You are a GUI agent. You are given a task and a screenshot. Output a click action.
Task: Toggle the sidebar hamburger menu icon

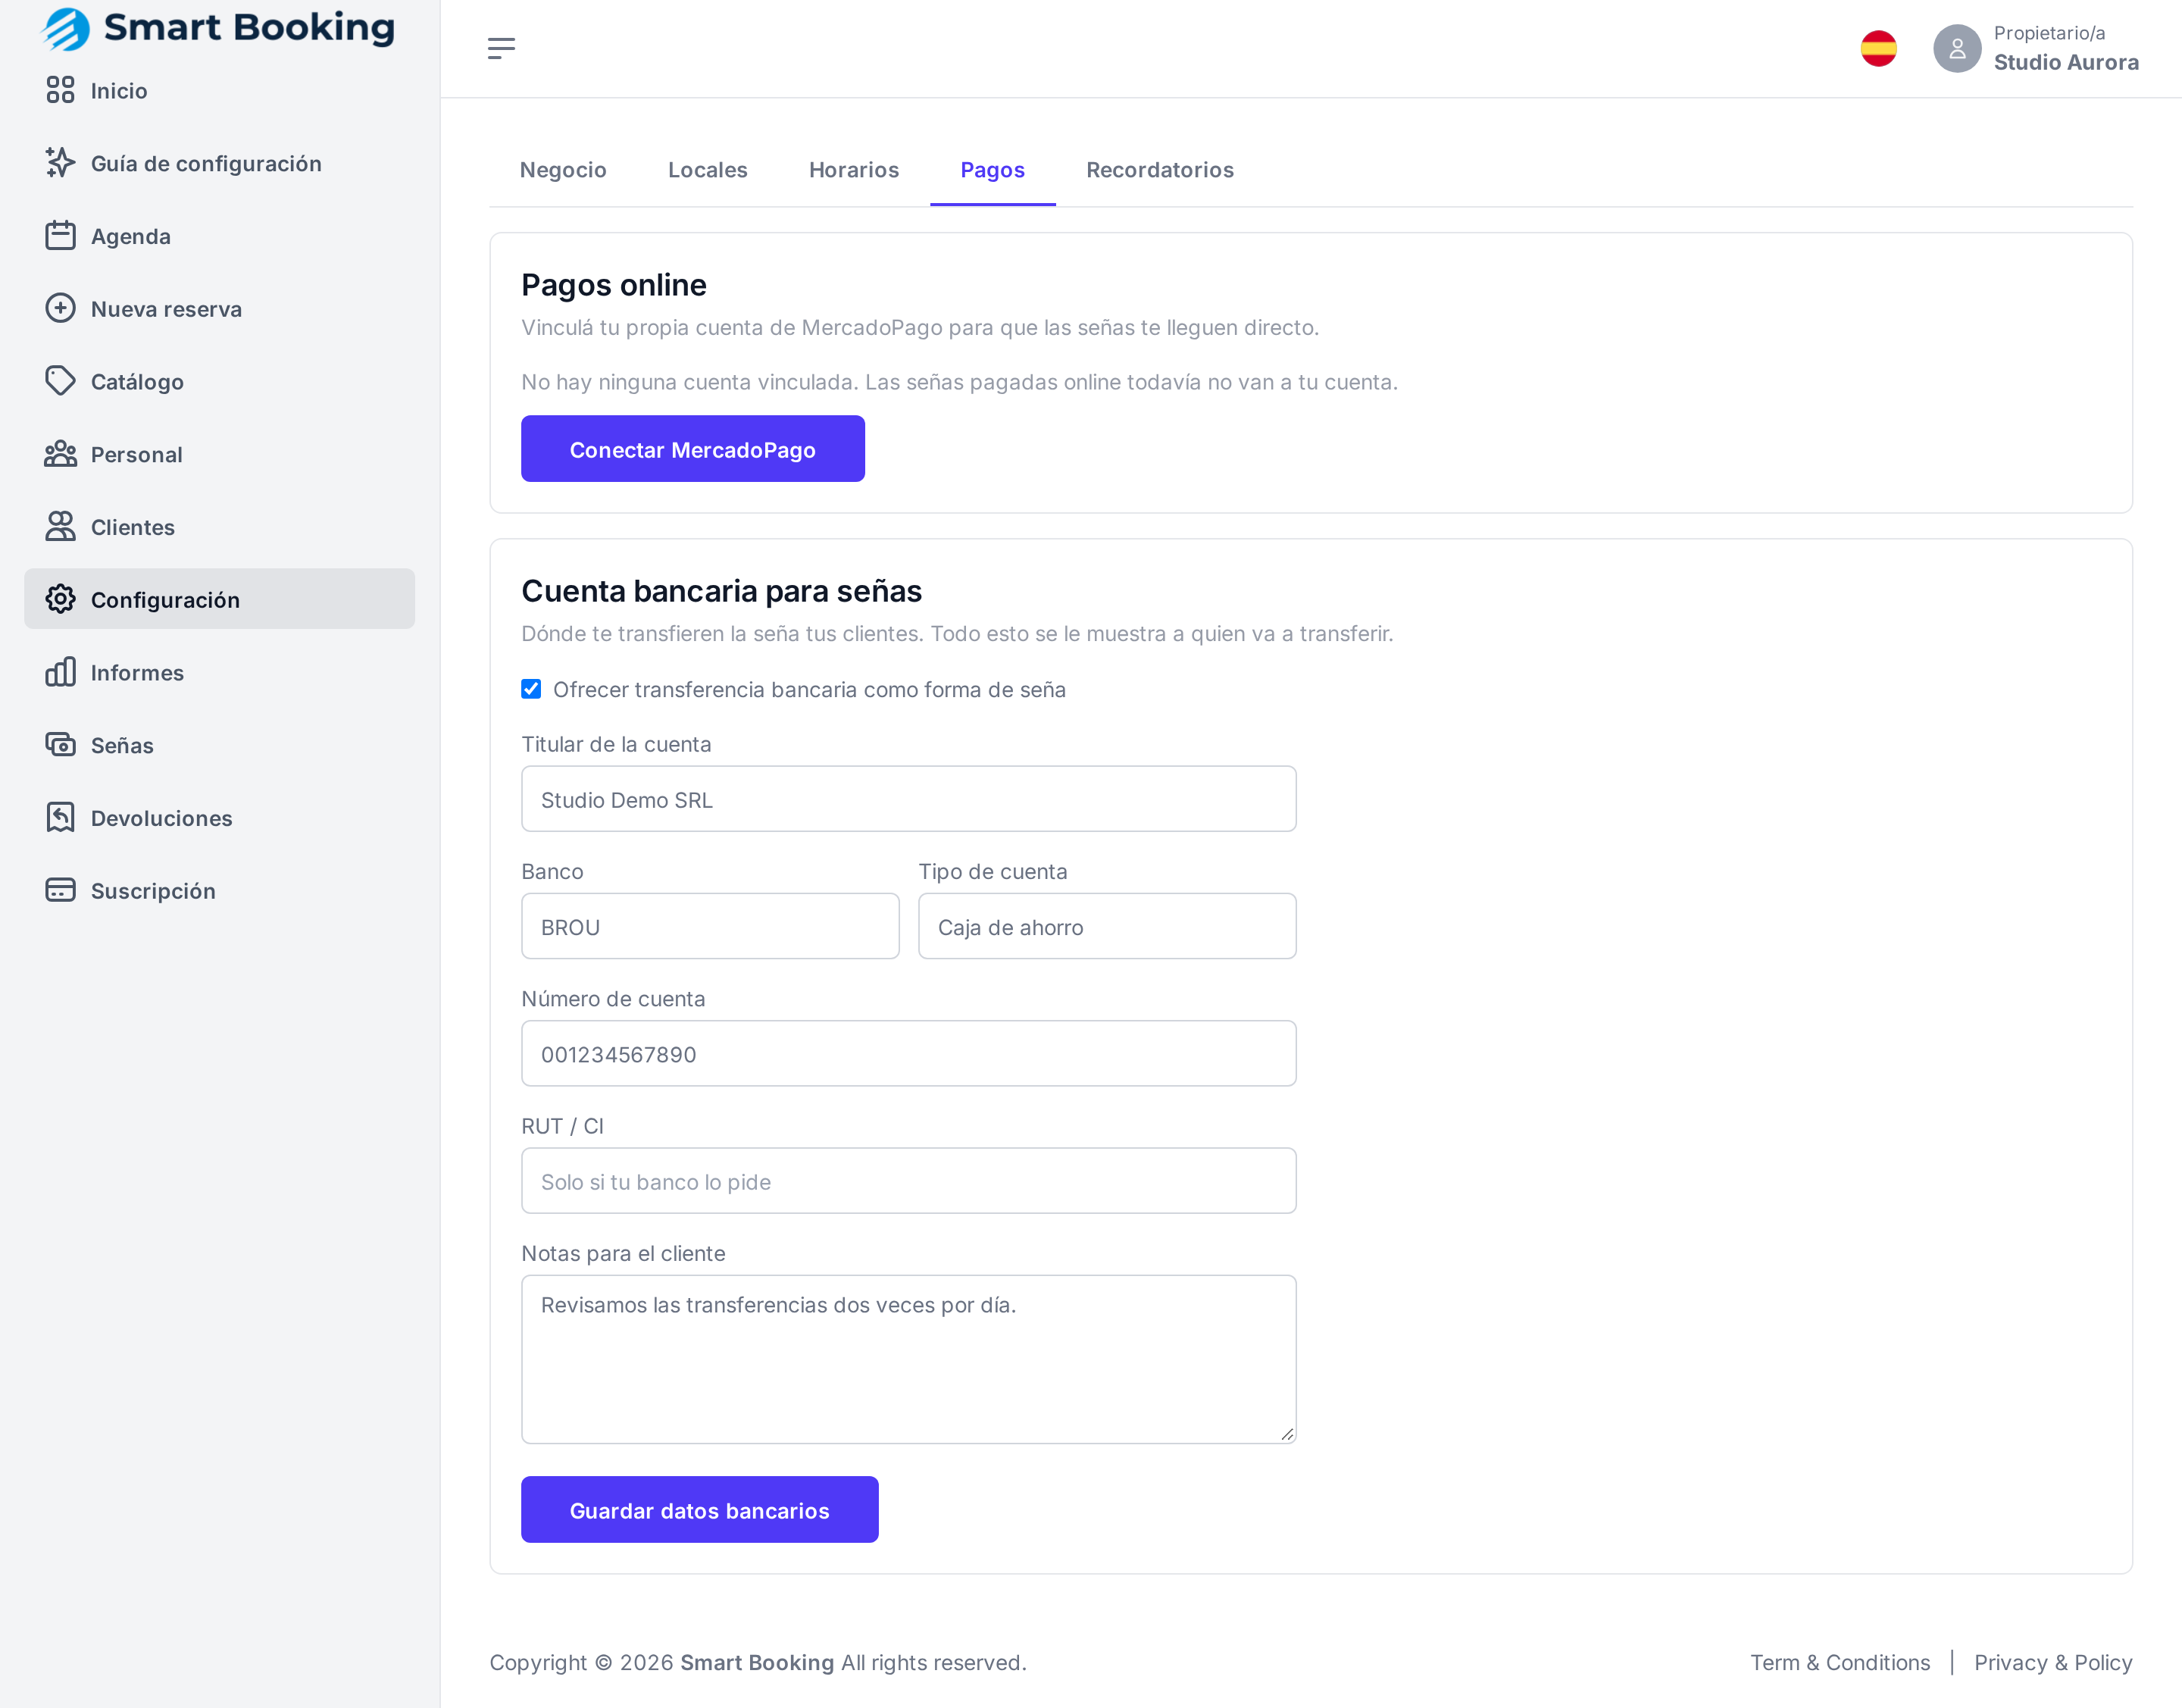click(501, 48)
